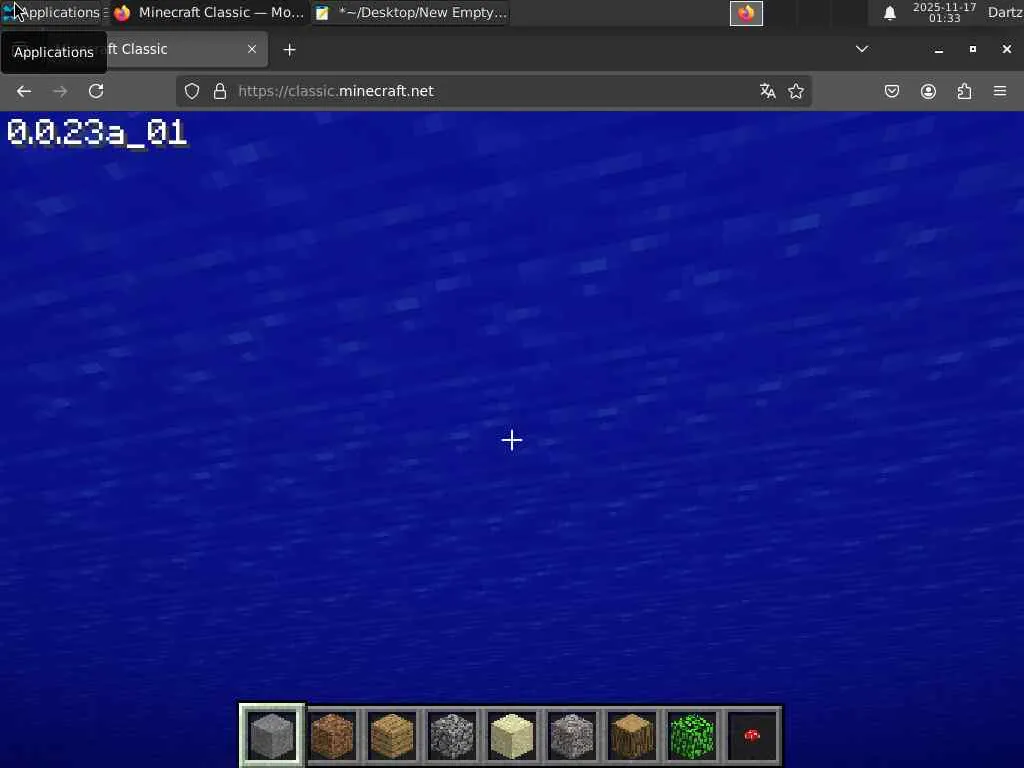Image resolution: width=1024 pixels, height=768 pixels.
Task: Open the Firefox account menu
Action: (x=928, y=91)
